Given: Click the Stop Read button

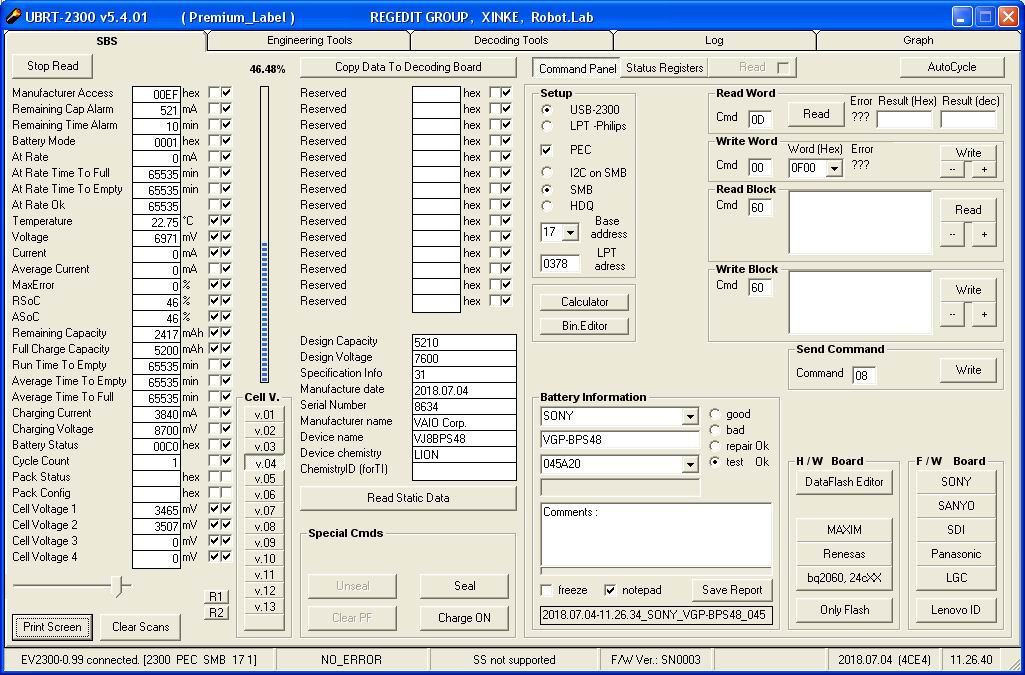Looking at the screenshot, I should click(52, 66).
